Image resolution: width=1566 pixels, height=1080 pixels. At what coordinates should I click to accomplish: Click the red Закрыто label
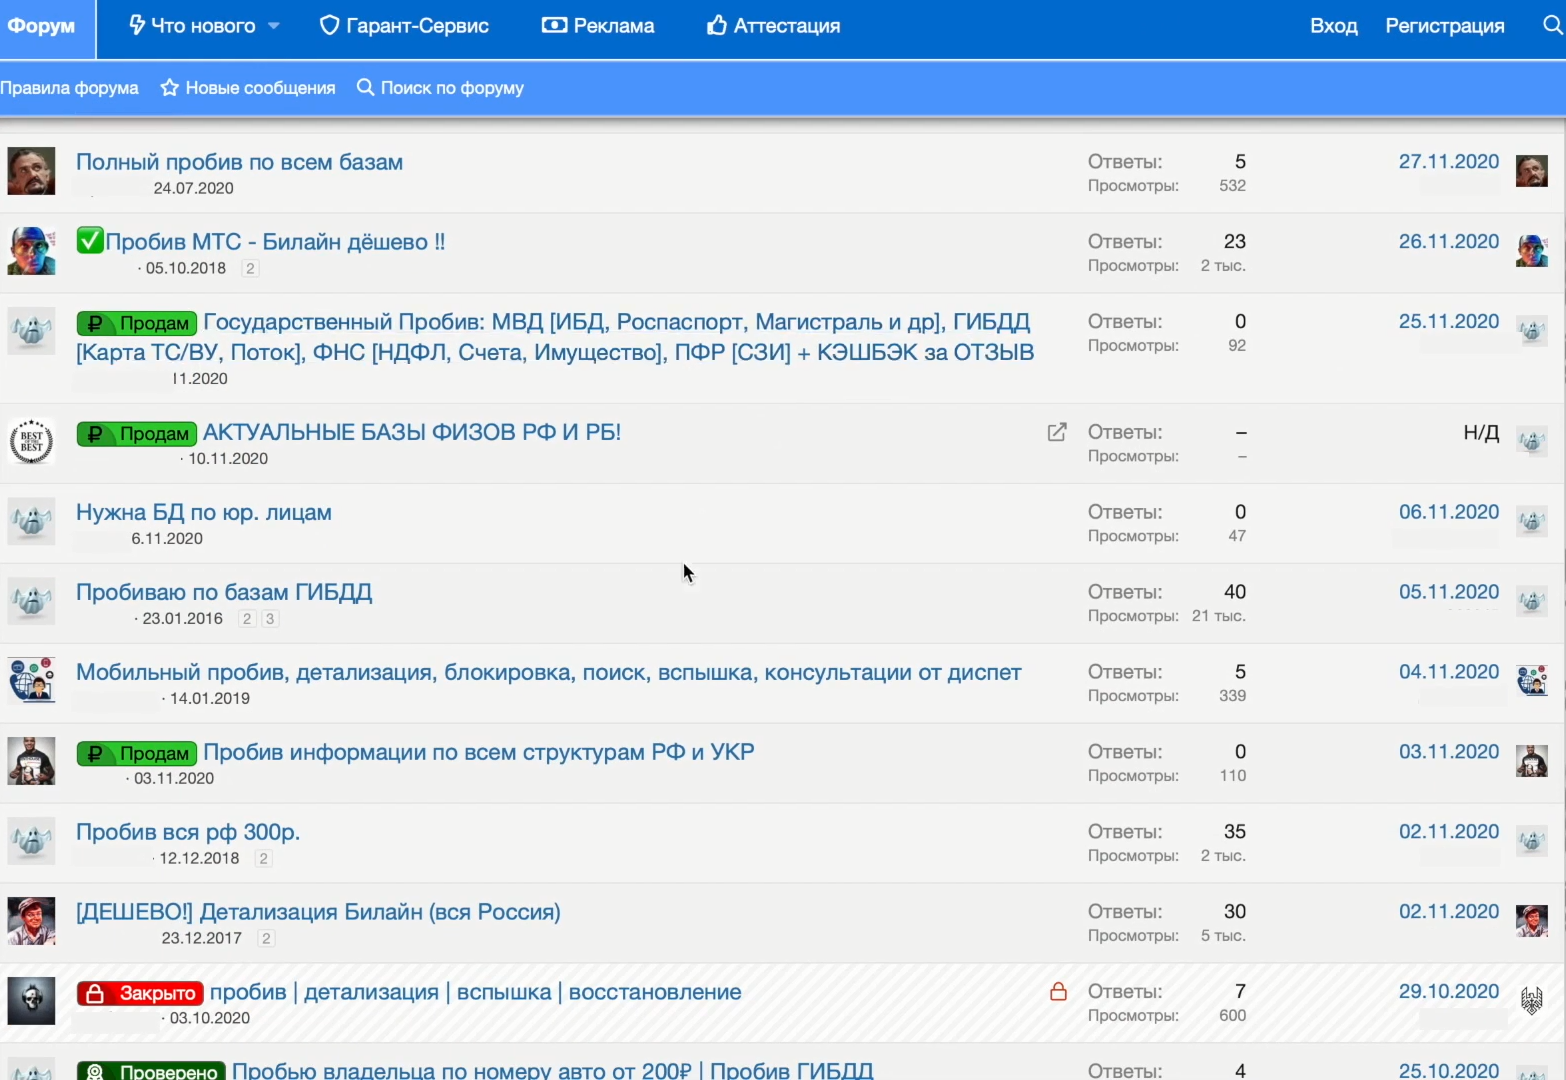(x=140, y=993)
